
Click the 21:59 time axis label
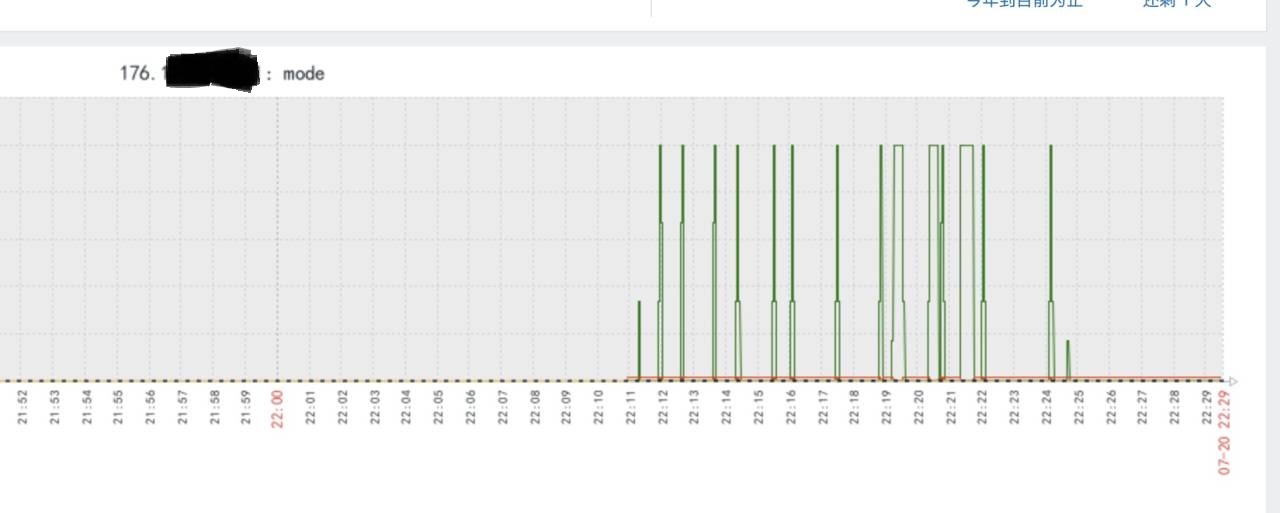[x=246, y=406]
